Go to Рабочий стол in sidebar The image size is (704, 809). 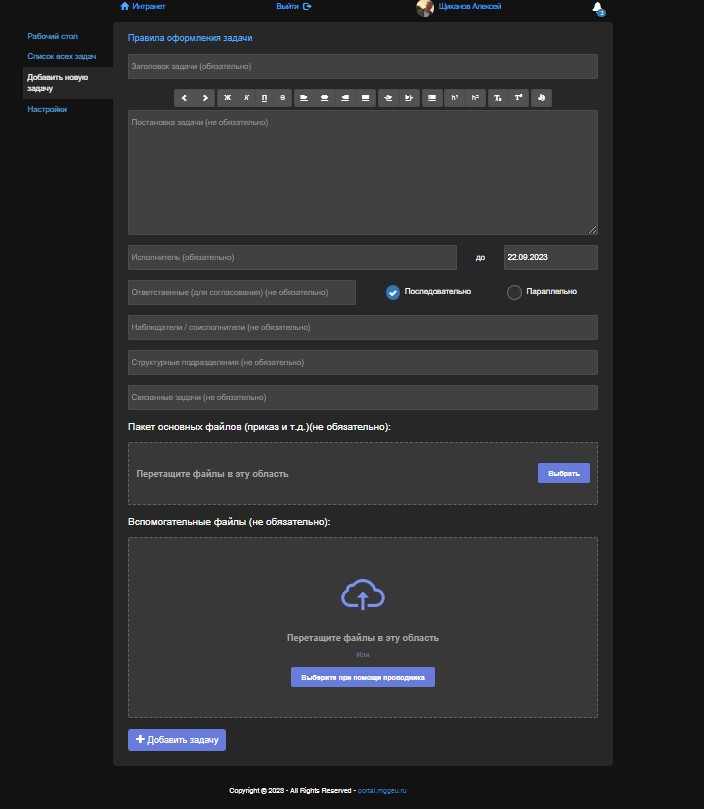(52, 36)
